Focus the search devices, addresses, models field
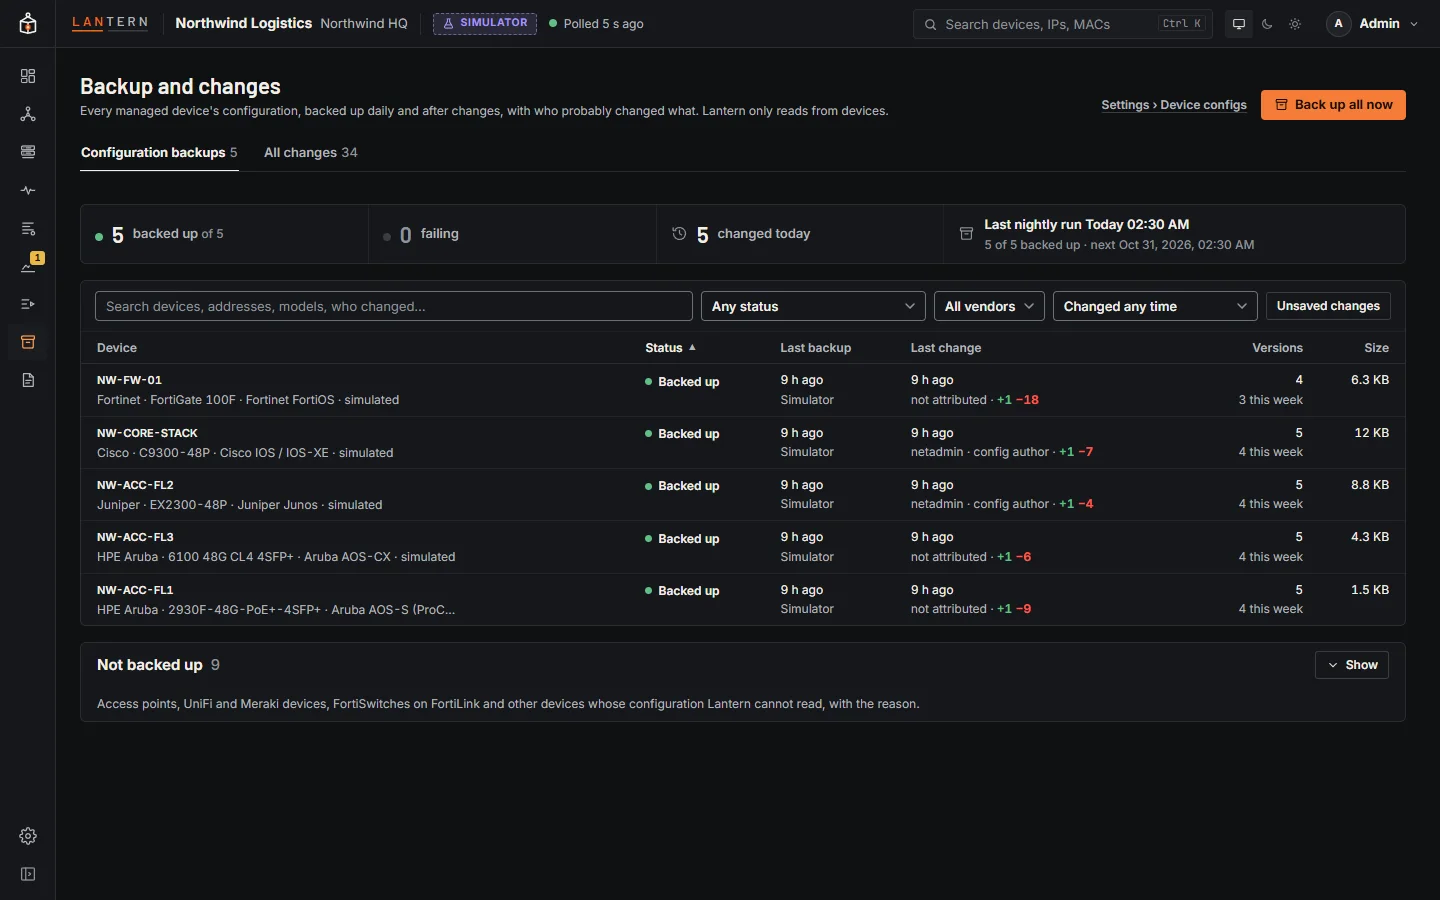This screenshot has width=1440, height=900. (x=394, y=306)
